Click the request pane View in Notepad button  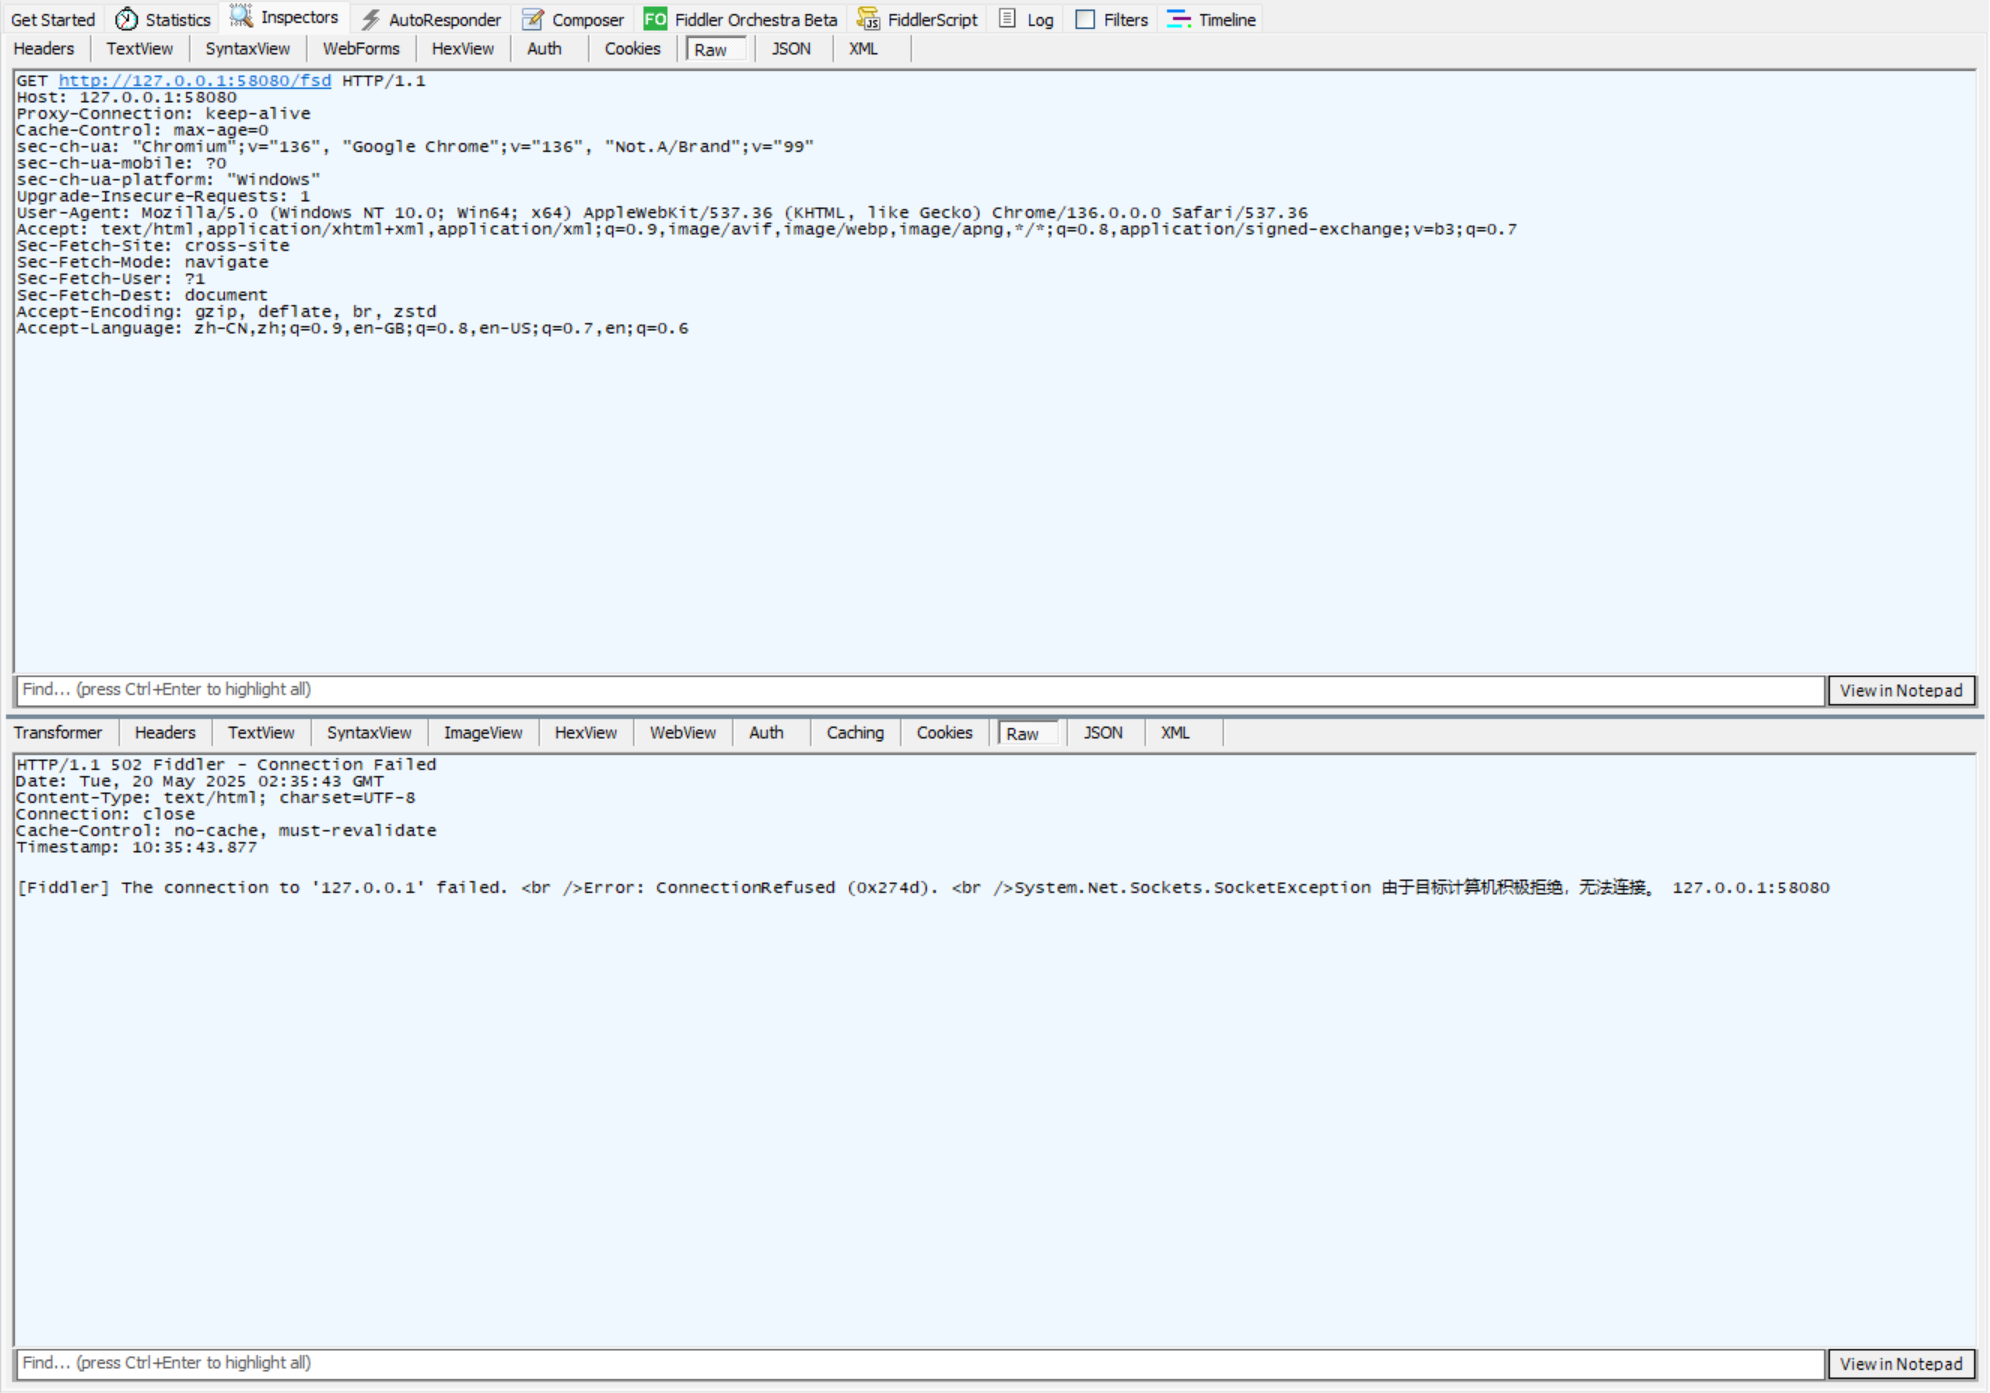[1901, 690]
